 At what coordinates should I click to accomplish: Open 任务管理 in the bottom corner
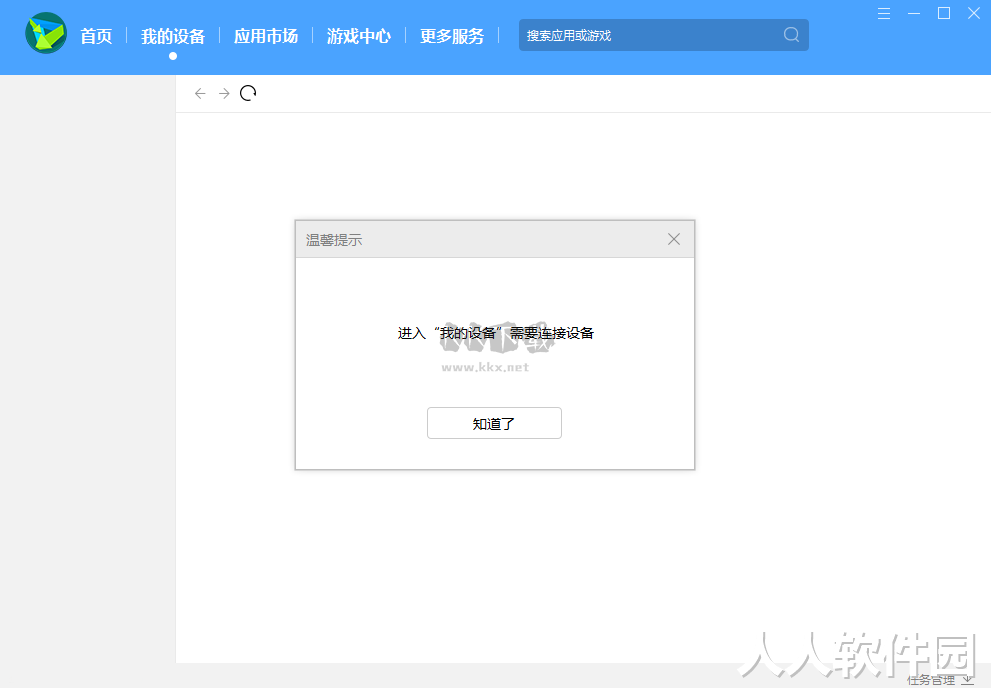(931, 680)
